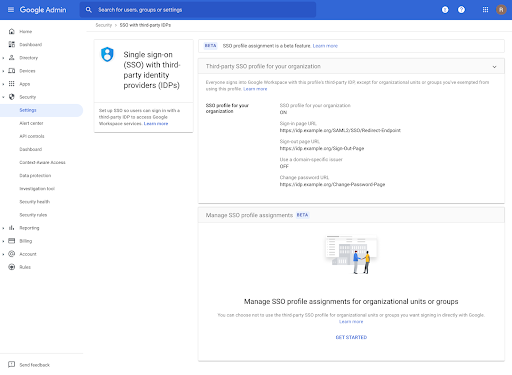Click Learn more in SSO profile description
512x375 pixels.
255,89
